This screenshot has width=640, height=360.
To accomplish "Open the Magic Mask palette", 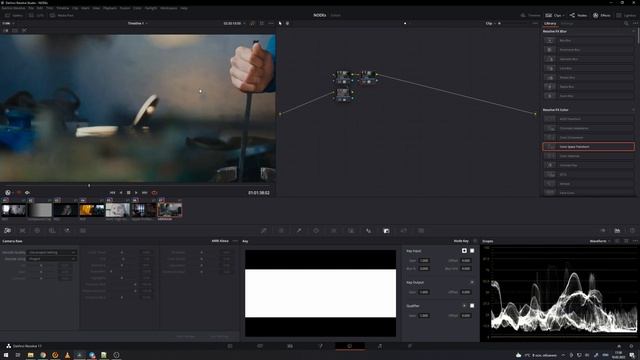I will point(351,231).
